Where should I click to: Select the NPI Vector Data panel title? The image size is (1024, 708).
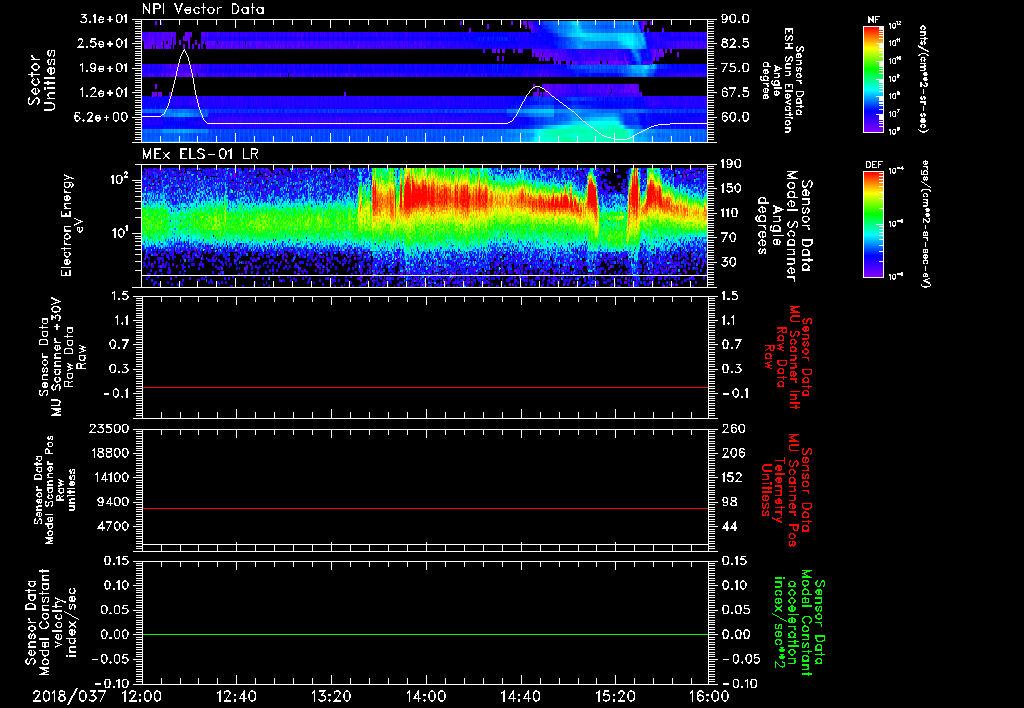[x=203, y=8]
